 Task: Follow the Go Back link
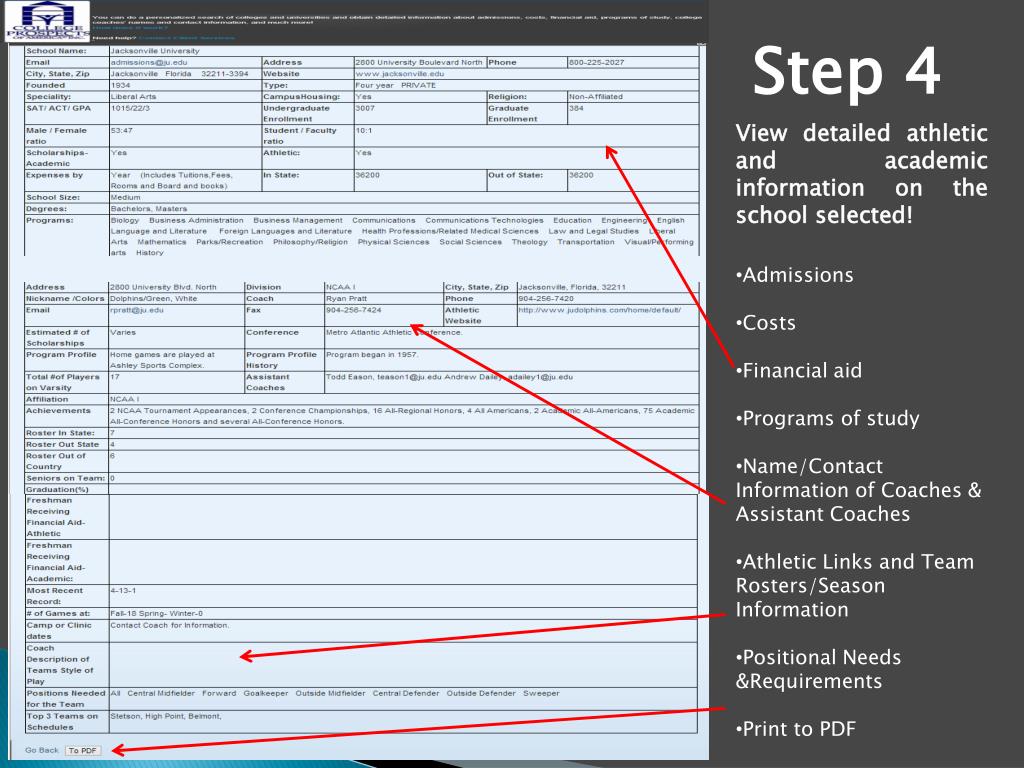[x=42, y=750]
